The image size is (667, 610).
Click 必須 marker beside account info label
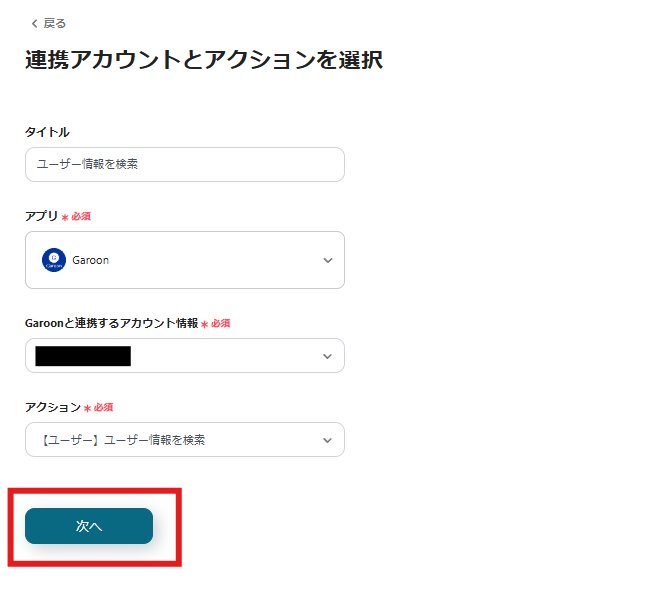tap(221, 324)
